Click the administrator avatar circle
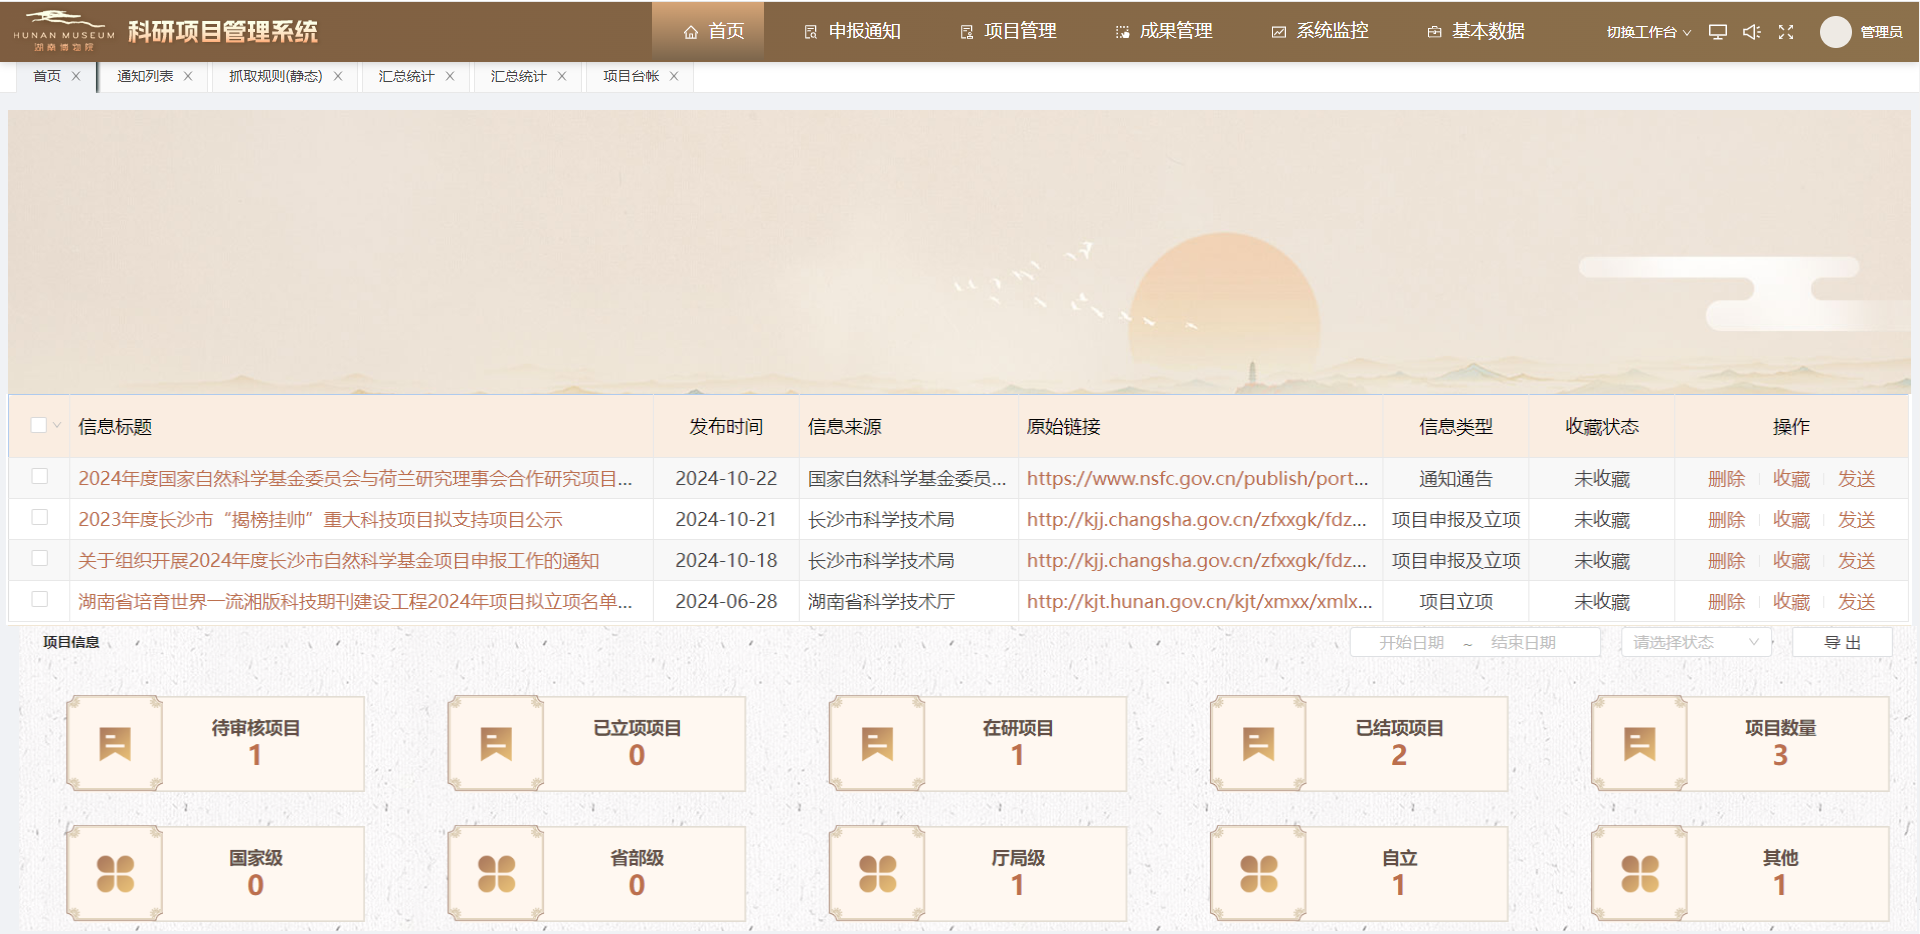The width and height of the screenshot is (1920, 934). point(1835,32)
